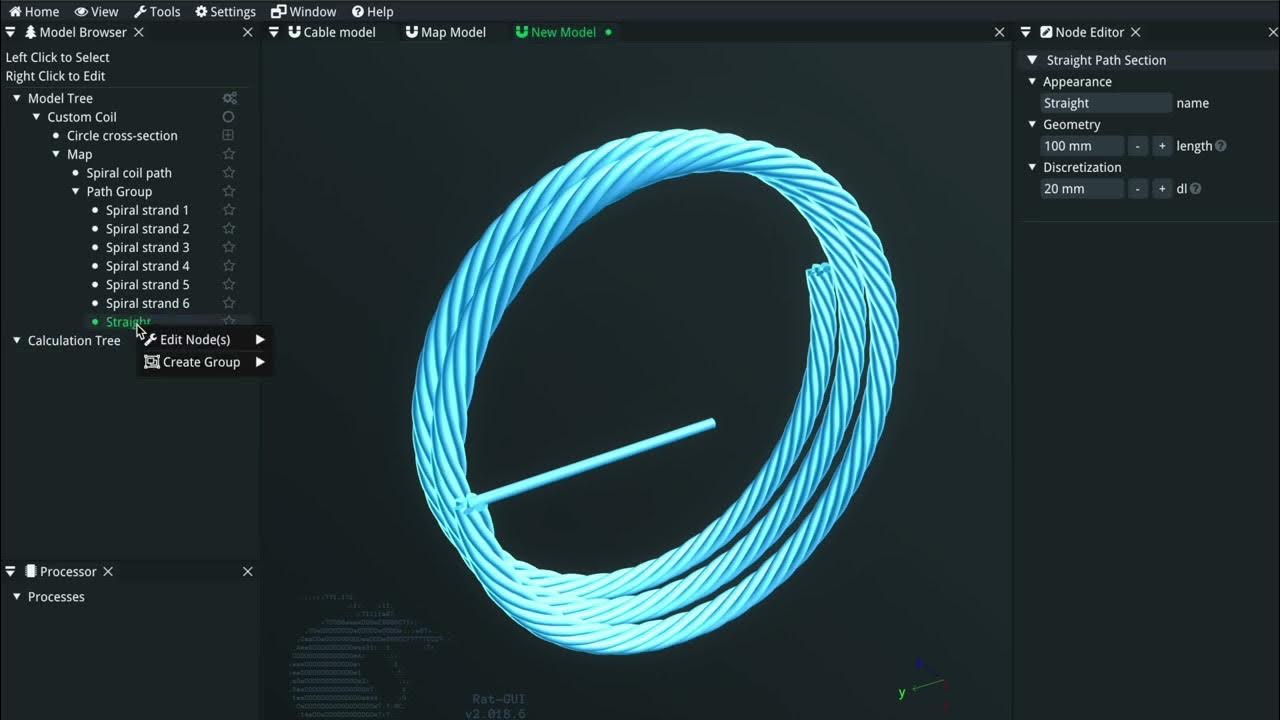Switch to the Cable model tab
Screen dimensions: 1280x720
tap(332, 32)
